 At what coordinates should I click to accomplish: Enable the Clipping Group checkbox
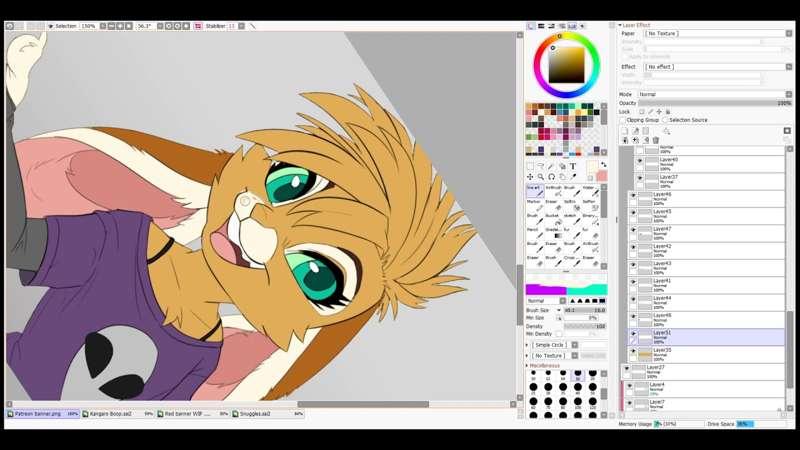(622, 120)
